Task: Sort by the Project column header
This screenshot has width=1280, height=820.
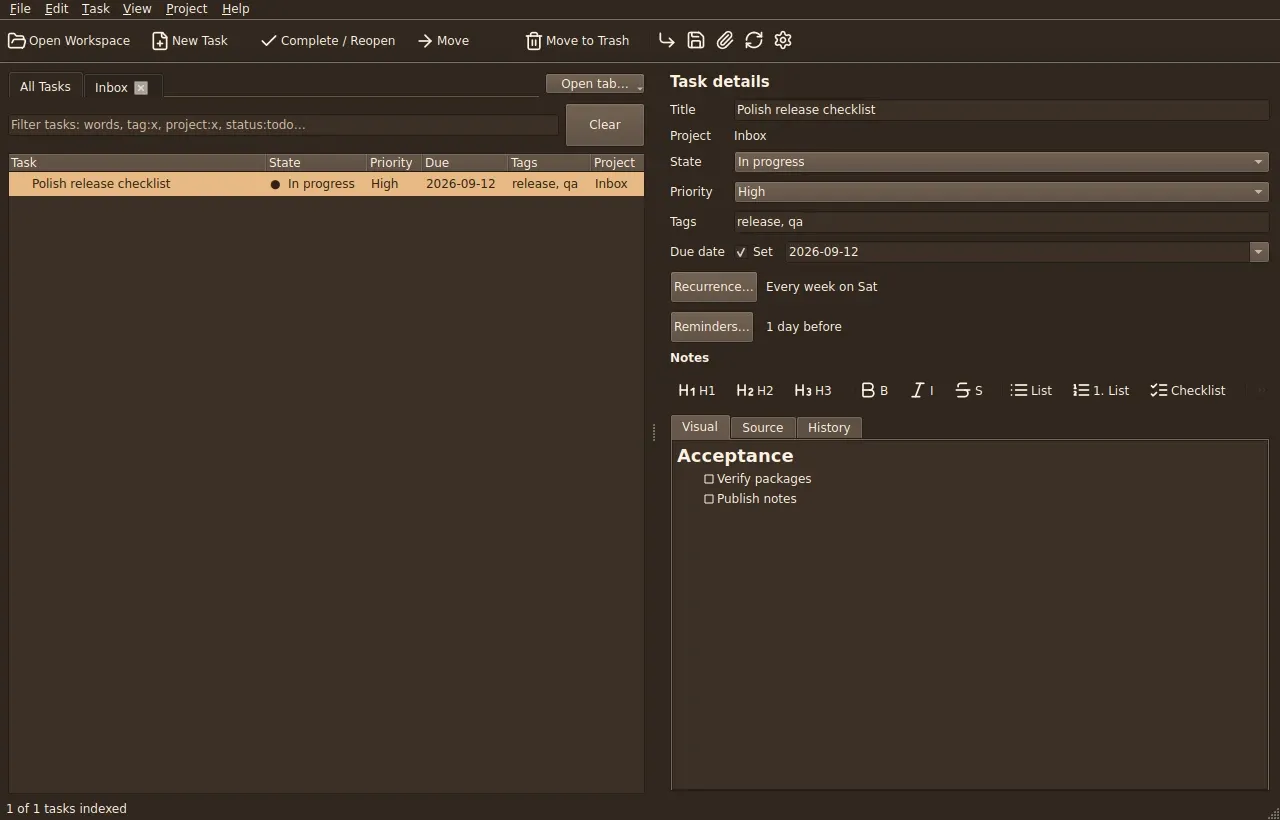Action: 617,163
